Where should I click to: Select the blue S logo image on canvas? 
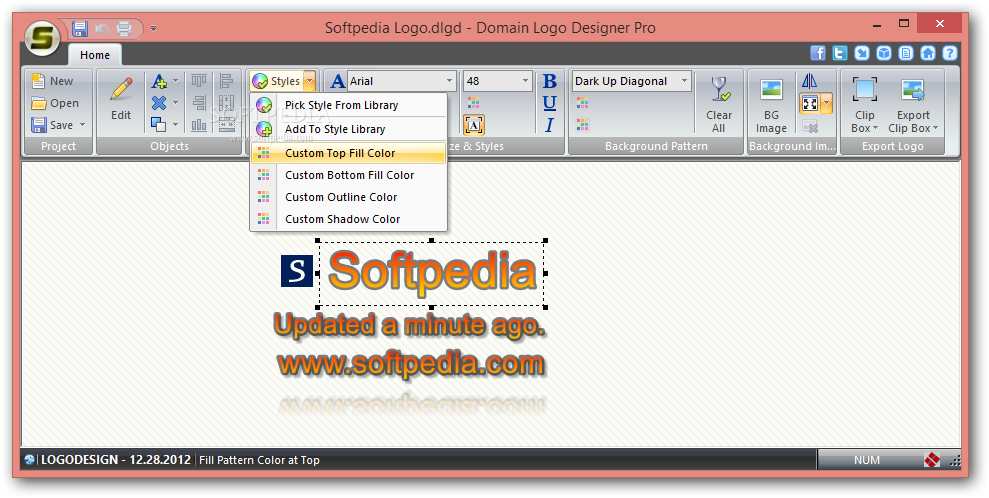coord(297,271)
